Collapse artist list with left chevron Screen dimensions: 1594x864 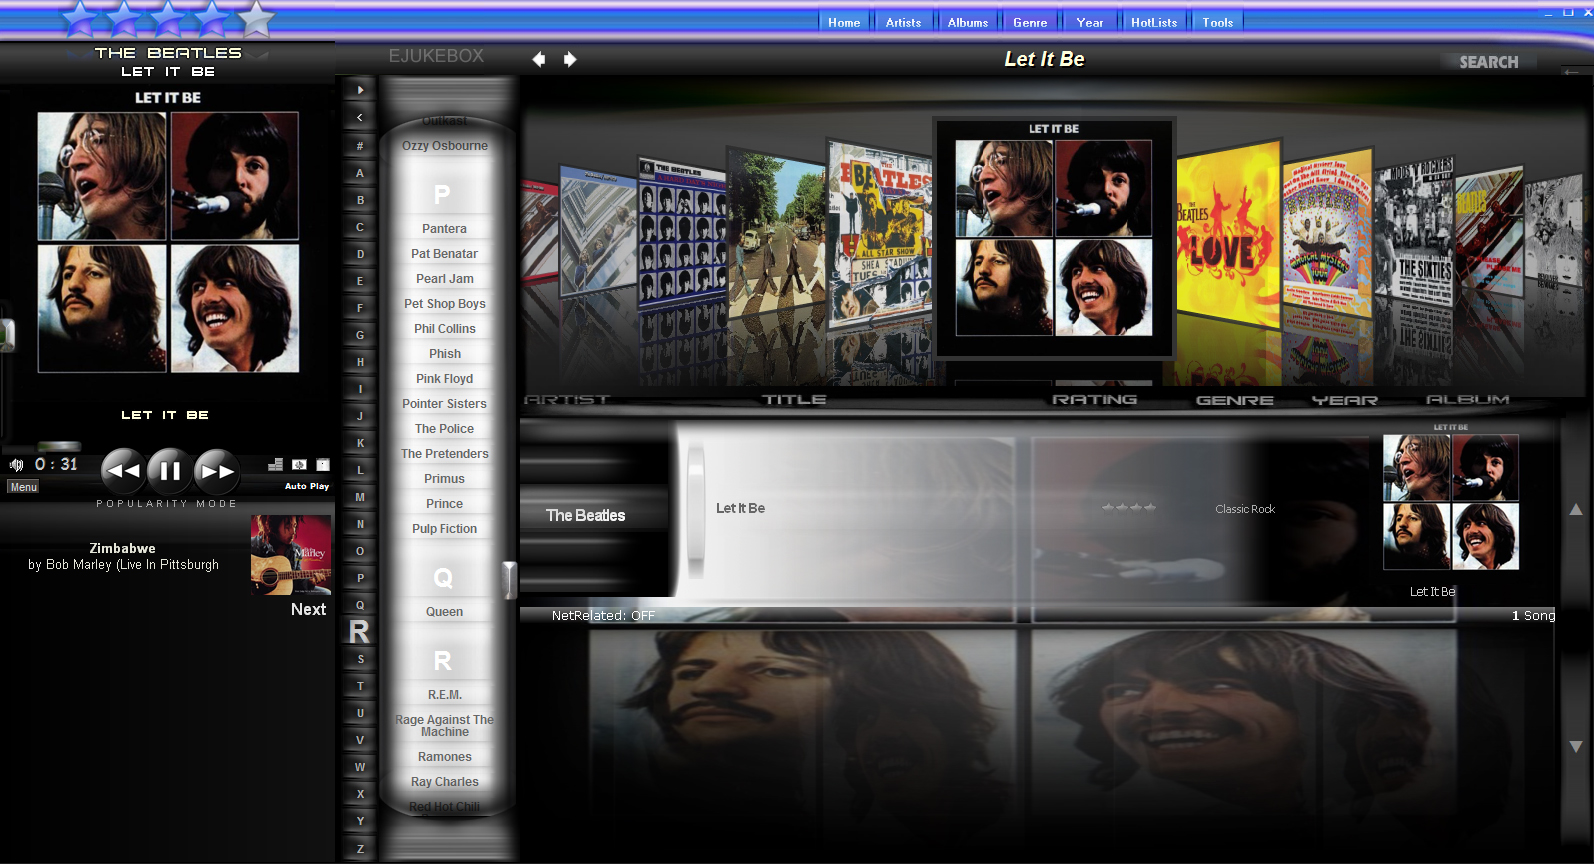pos(360,117)
